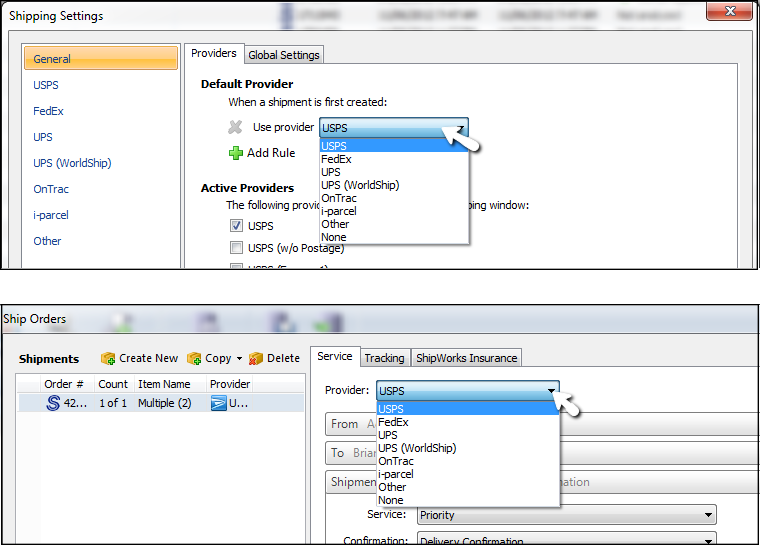Select General in settings sidebar
760x546 pixels.
pyautogui.click(x=101, y=59)
